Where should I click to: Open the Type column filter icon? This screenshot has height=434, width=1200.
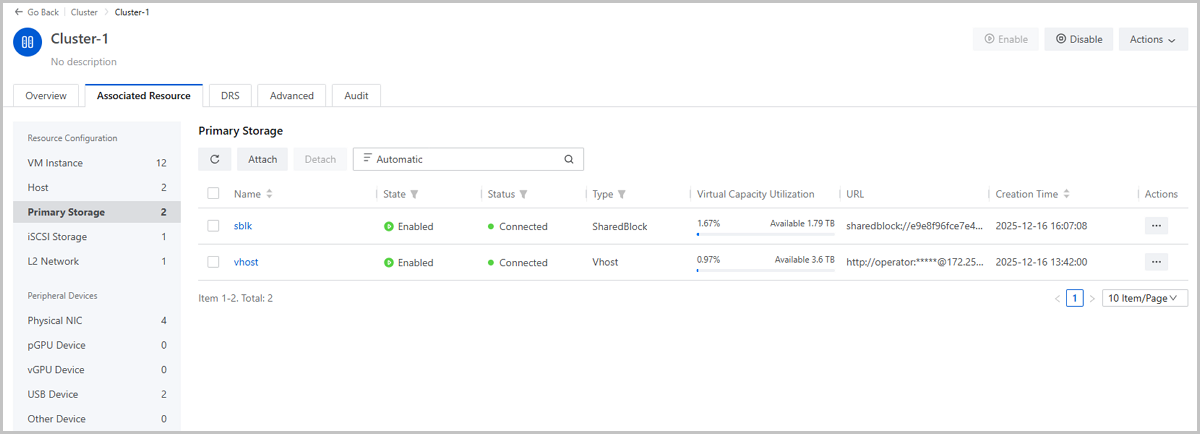pos(624,194)
